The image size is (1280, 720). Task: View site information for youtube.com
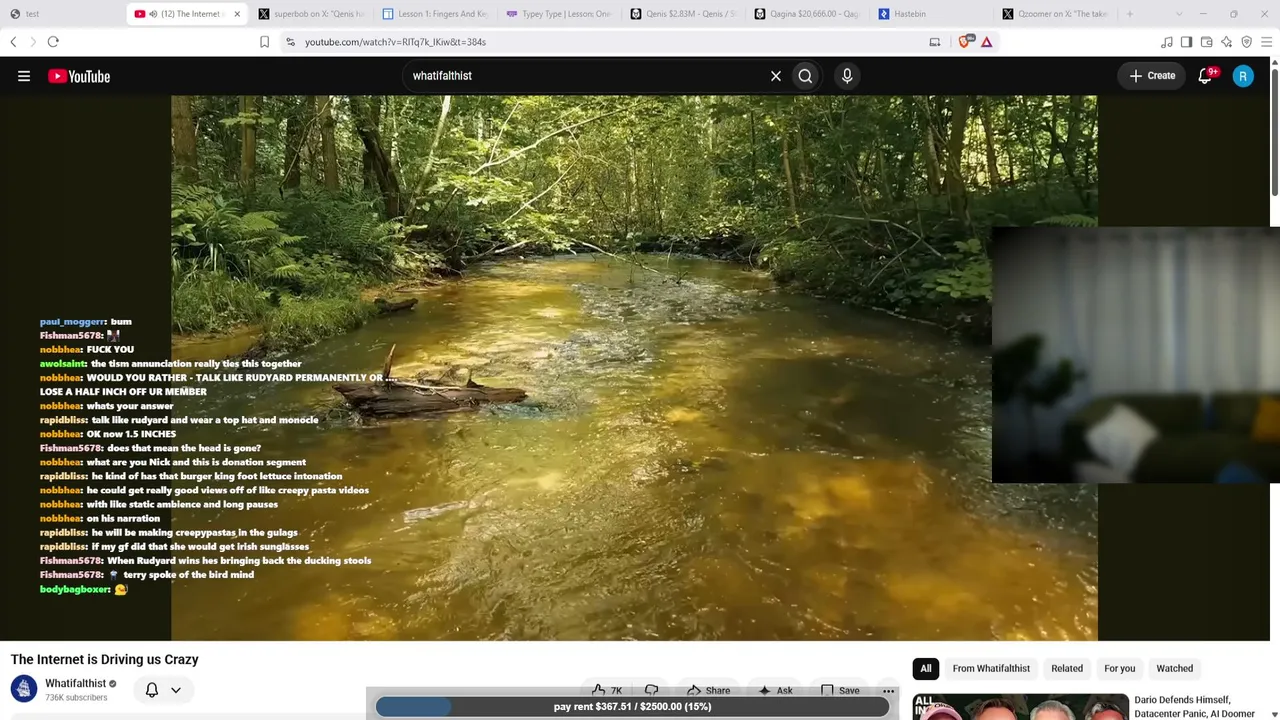tap(290, 42)
